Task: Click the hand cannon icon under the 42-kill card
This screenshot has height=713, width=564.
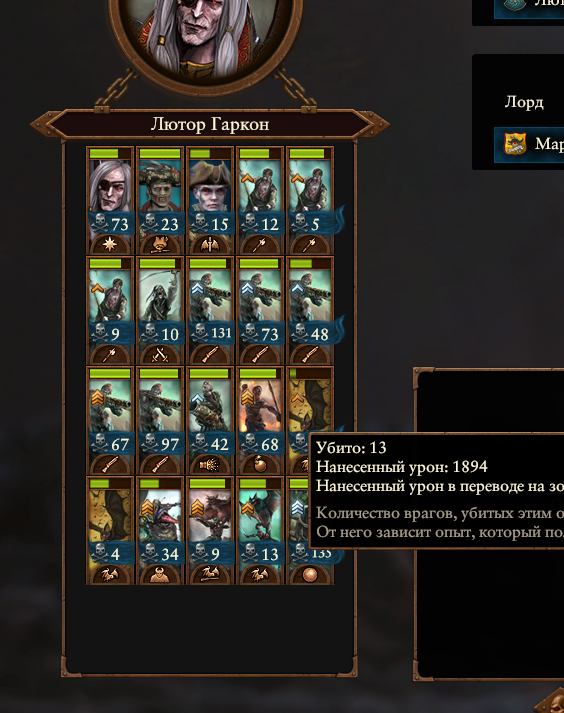Action: 210,465
